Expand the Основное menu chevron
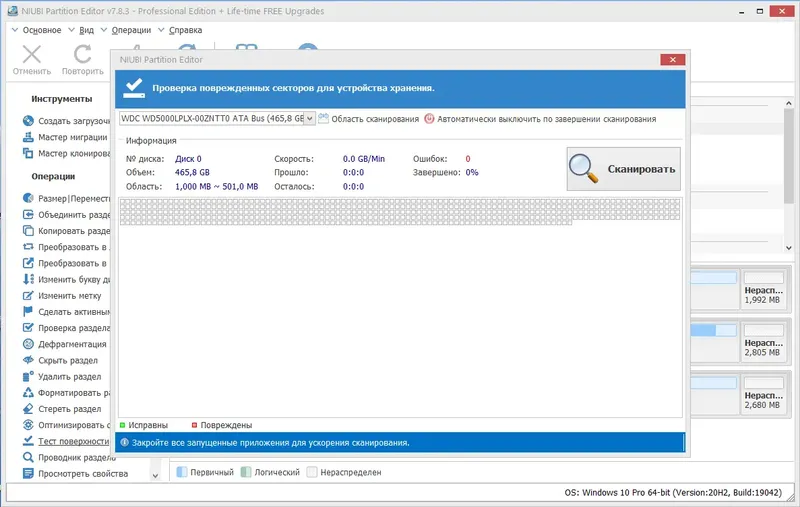800x507 pixels. [x=15, y=30]
